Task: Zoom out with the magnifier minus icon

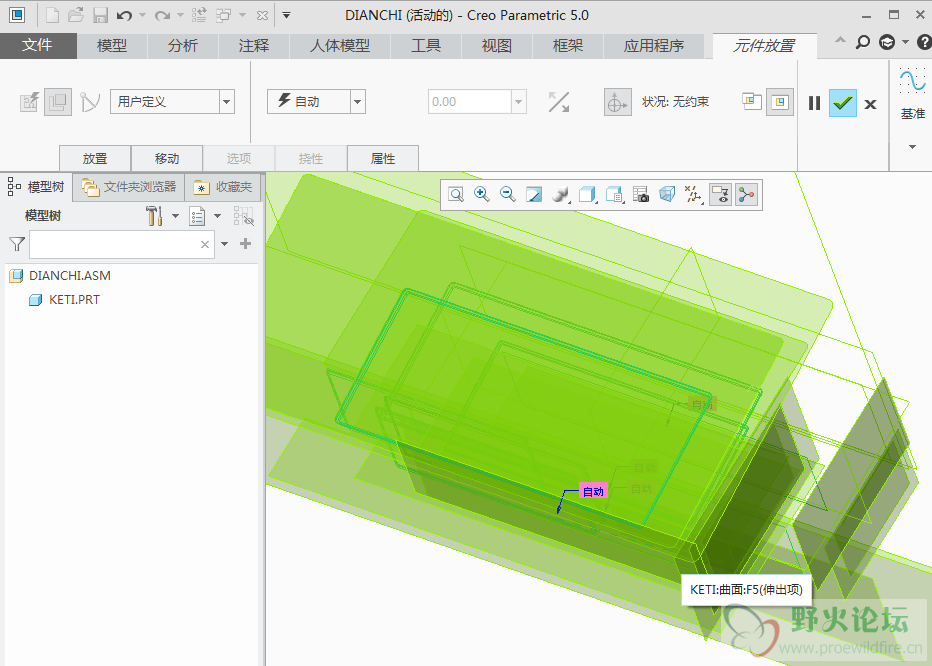Action: point(507,194)
